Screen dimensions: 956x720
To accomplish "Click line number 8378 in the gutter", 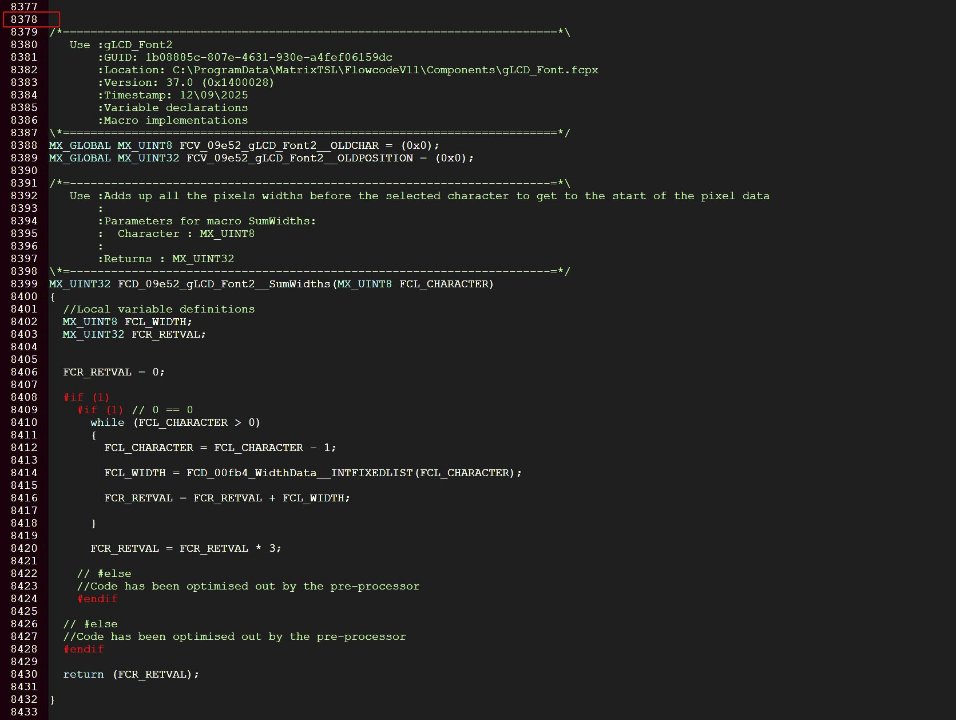I will [24, 19].
